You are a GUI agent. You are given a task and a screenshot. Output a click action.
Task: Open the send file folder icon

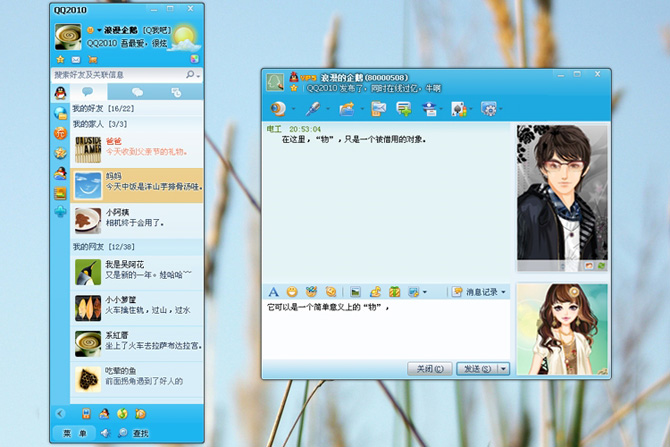(x=347, y=109)
